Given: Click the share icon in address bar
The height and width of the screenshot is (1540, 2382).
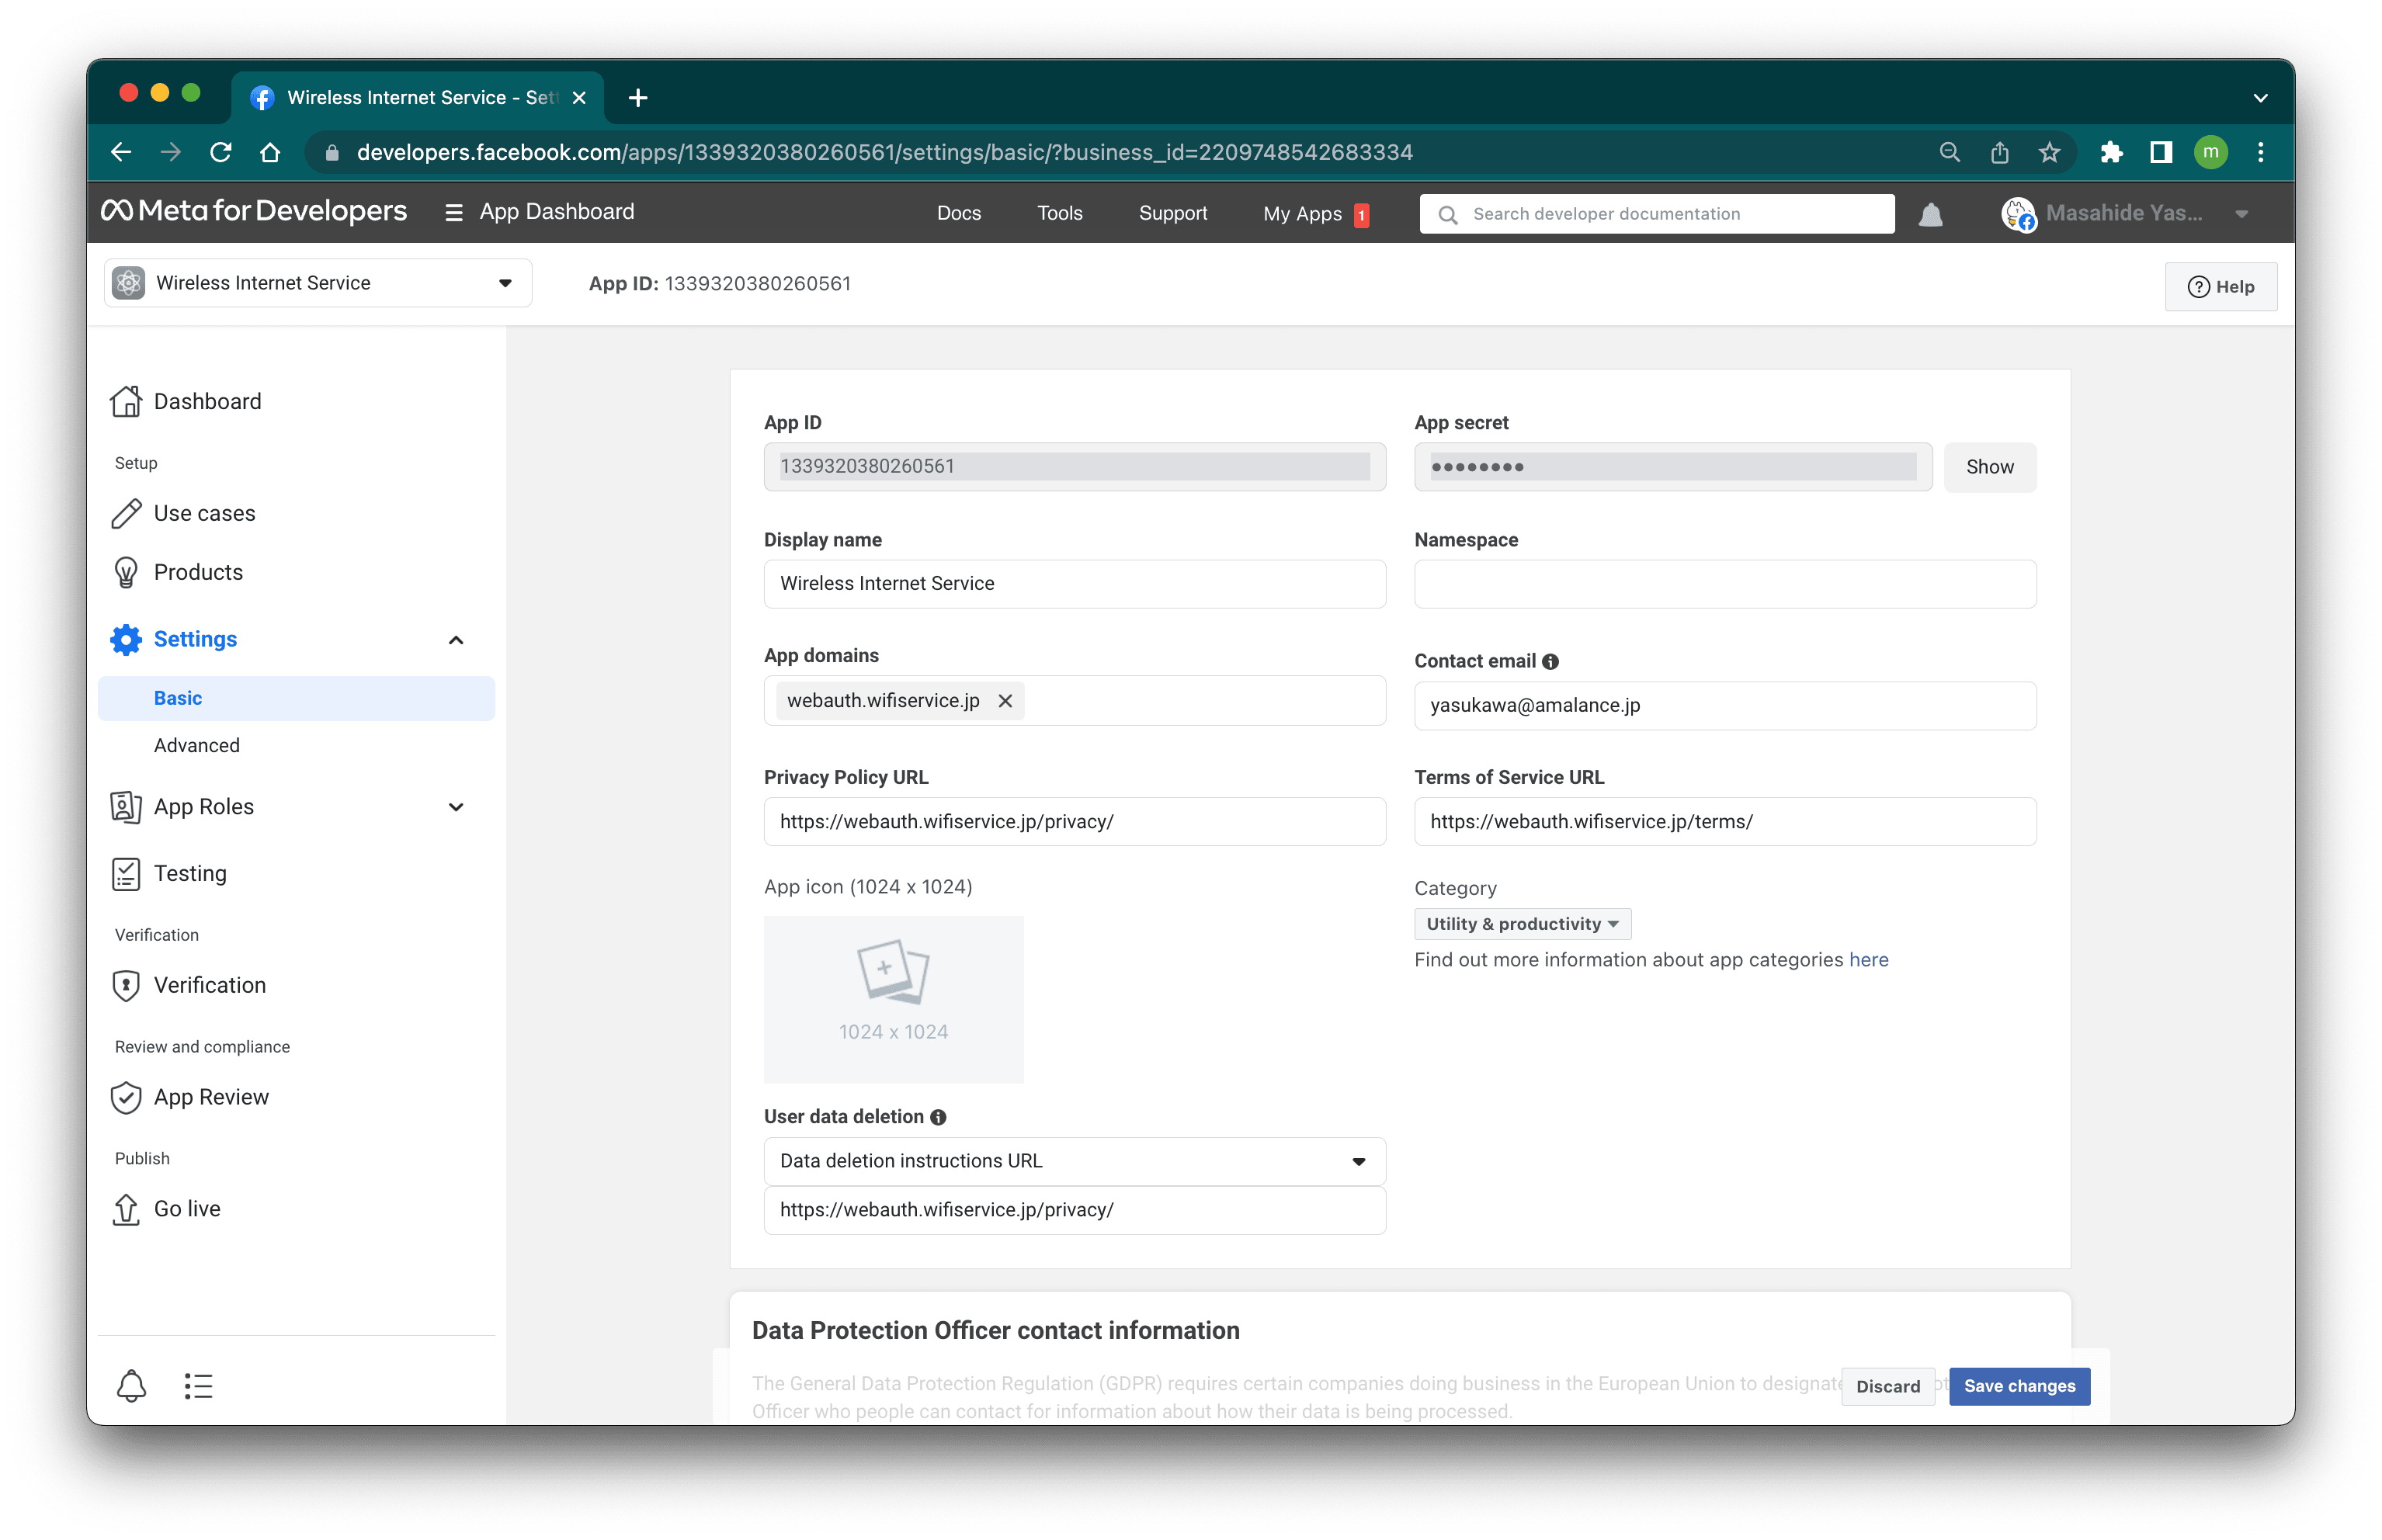Looking at the screenshot, I should tap(1999, 152).
